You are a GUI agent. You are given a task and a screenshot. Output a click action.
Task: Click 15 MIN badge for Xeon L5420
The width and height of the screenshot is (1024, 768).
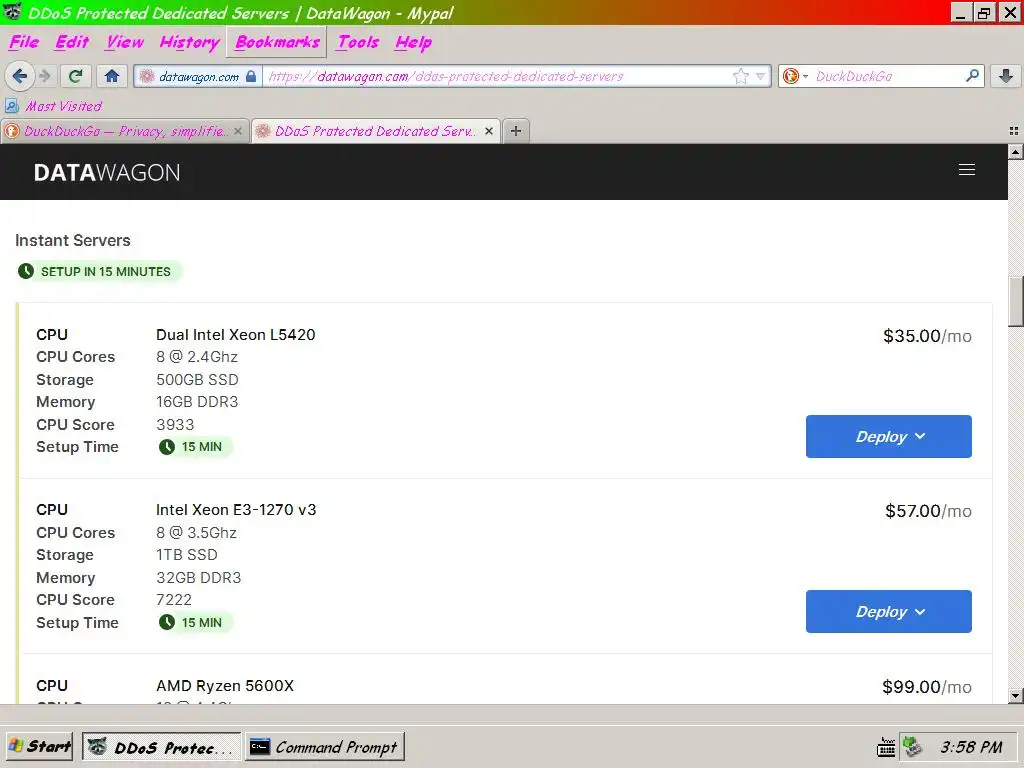point(194,447)
